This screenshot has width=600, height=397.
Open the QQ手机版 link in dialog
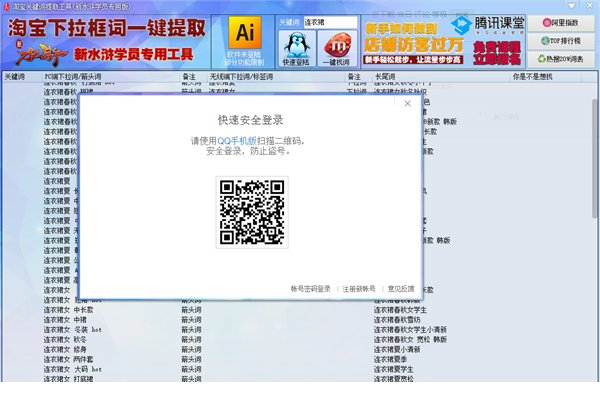(x=237, y=141)
